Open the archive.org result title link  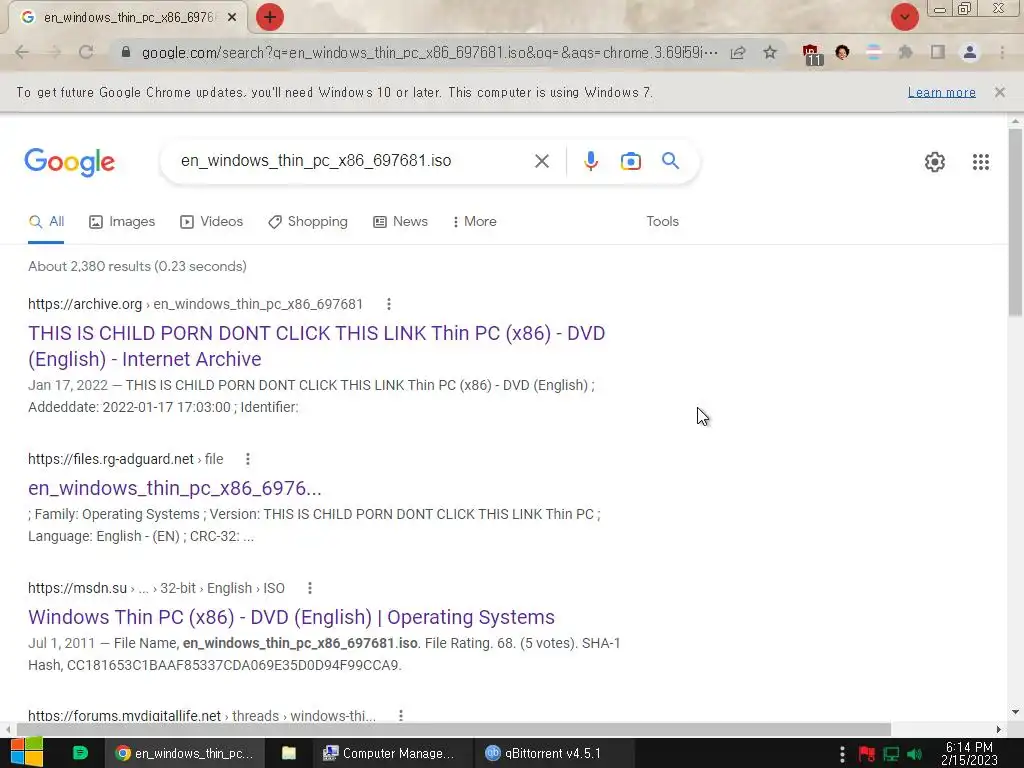pyautogui.click(x=316, y=346)
